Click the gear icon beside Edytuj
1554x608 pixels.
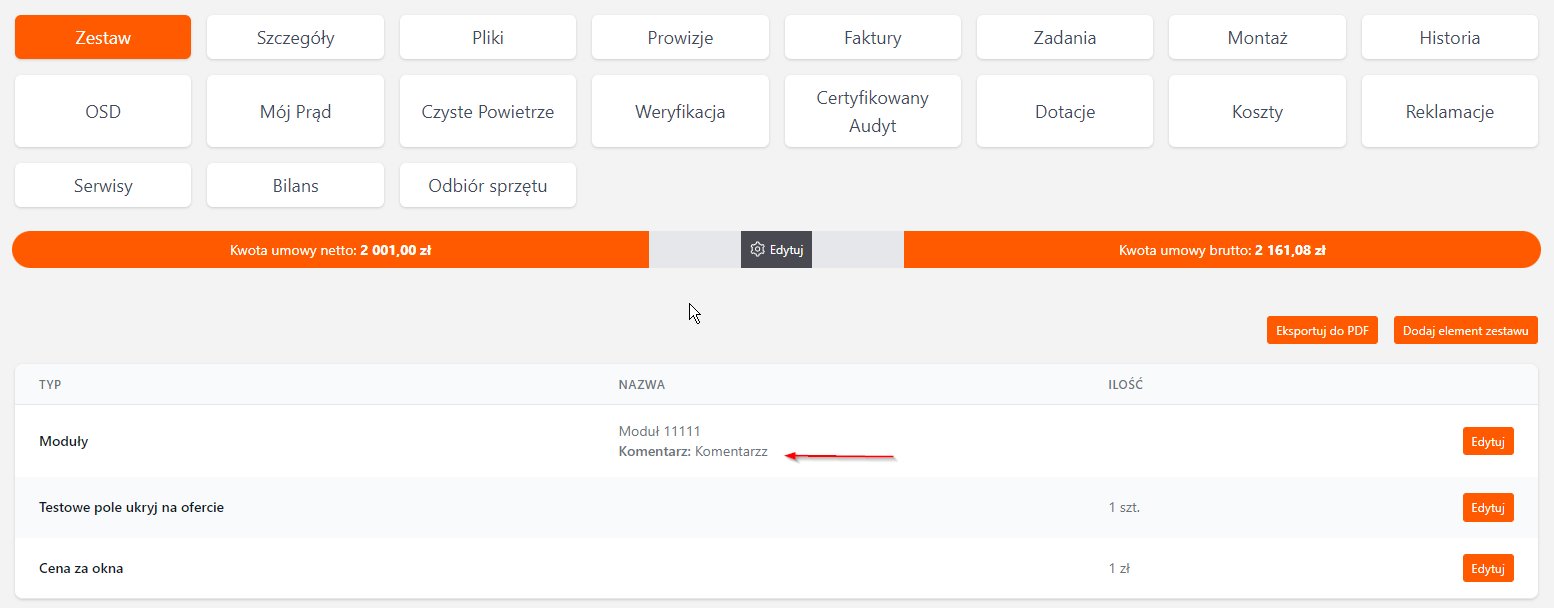point(757,249)
